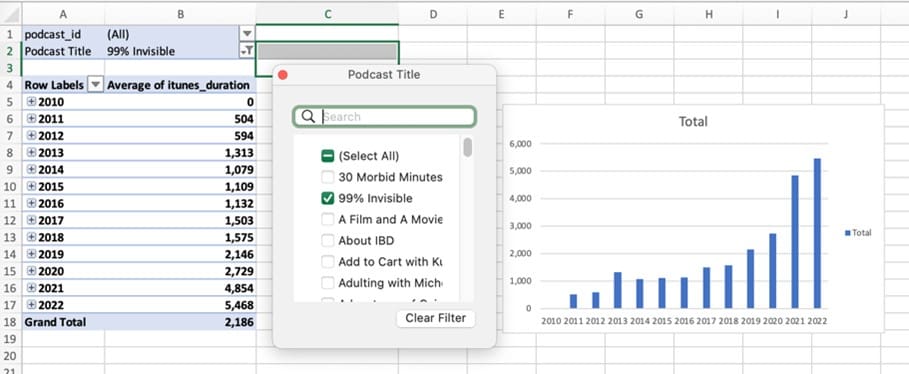Select row 1 header
Viewport: 909px width, 374px height.
[10, 34]
